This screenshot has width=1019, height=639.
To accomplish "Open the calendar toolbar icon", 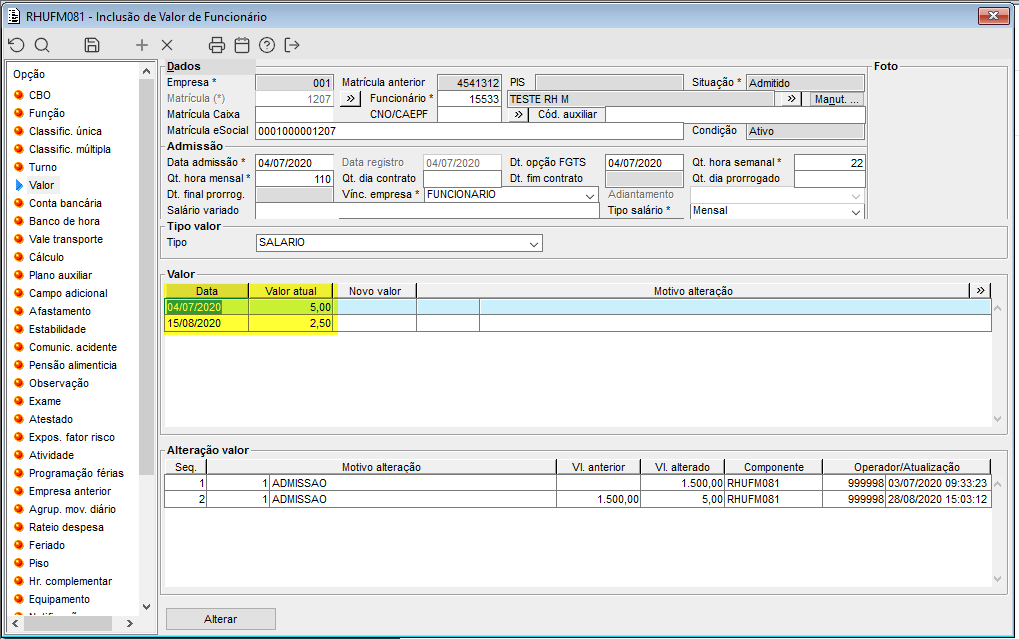I will click(x=242, y=45).
